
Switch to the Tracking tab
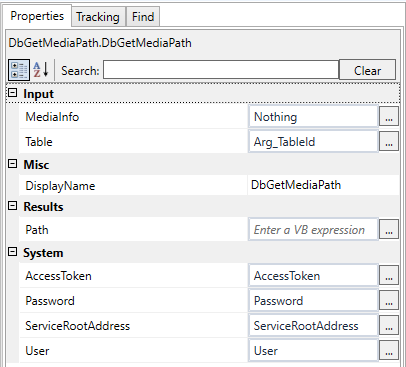pyautogui.click(x=98, y=17)
